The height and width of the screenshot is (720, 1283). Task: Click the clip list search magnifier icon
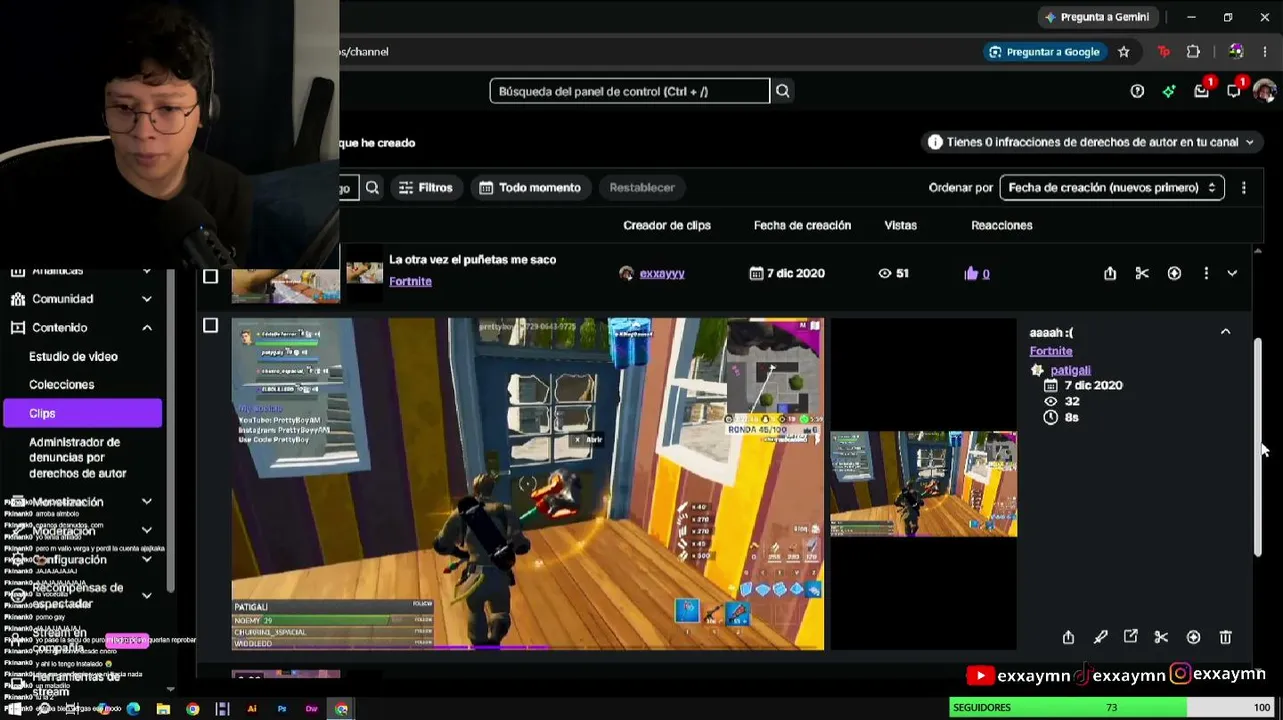point(372,187)
